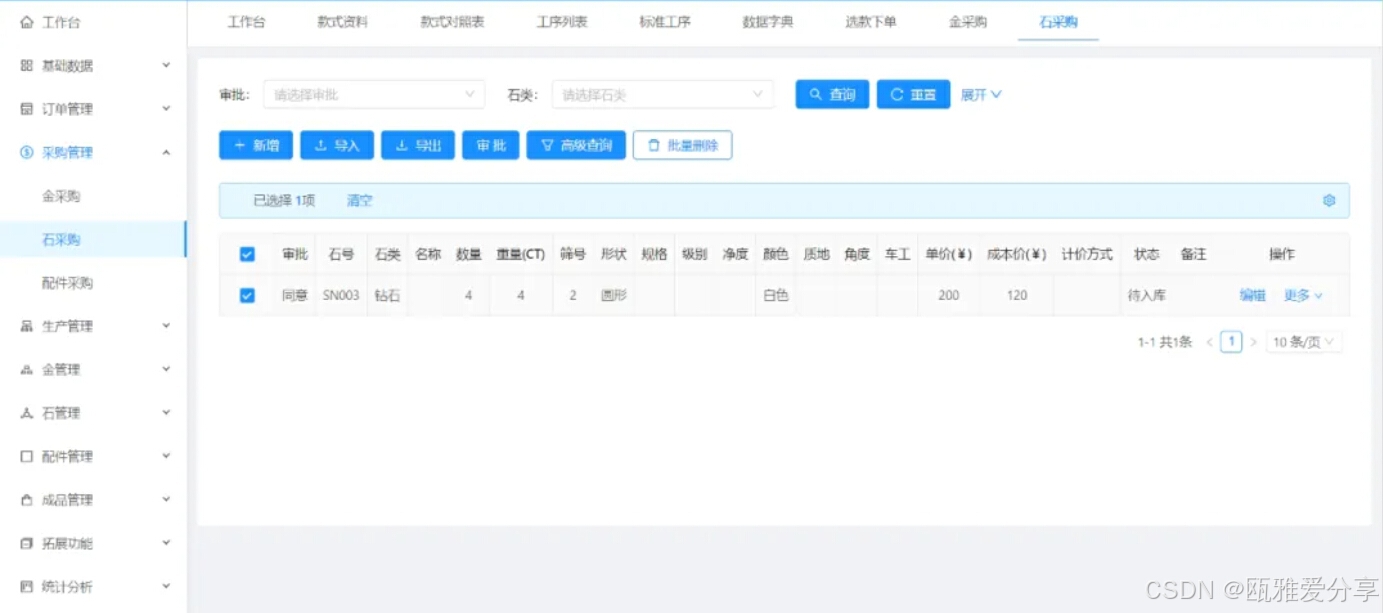This screenshot has width=1383, height=613.
Task: Click page number 1 in pagination
Action: 1231,342
